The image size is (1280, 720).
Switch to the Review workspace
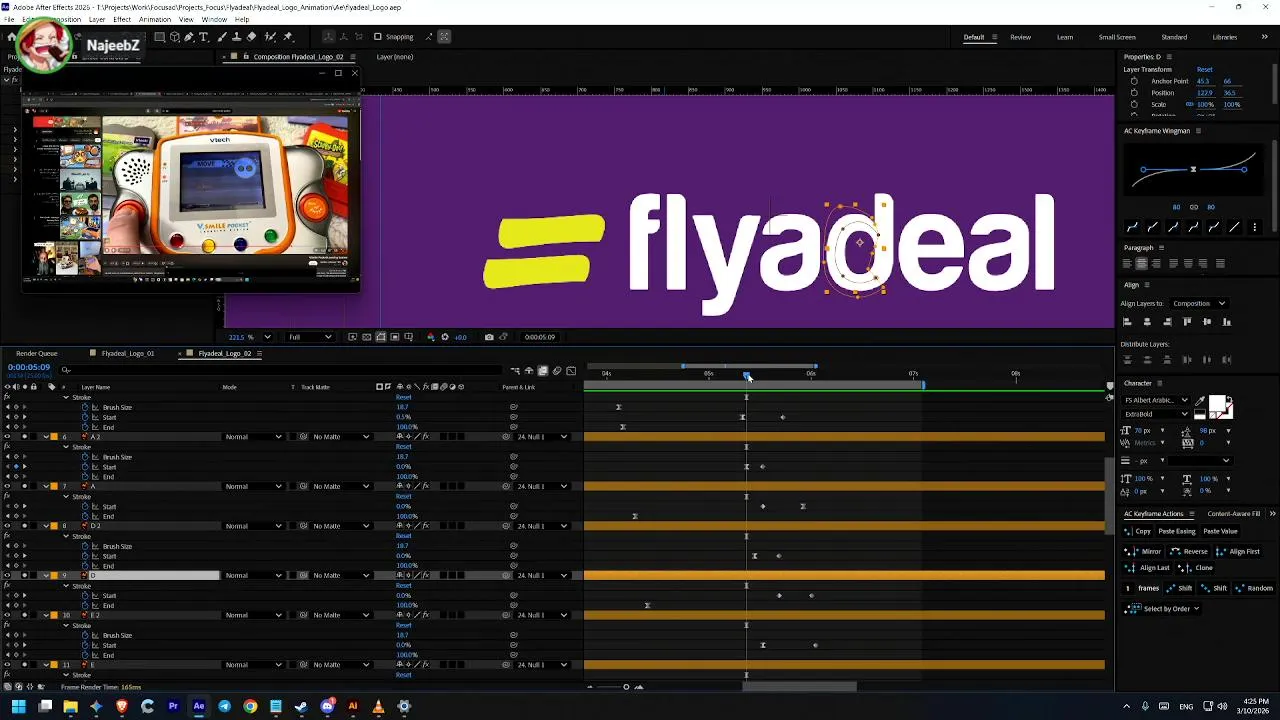(1020, 37)
